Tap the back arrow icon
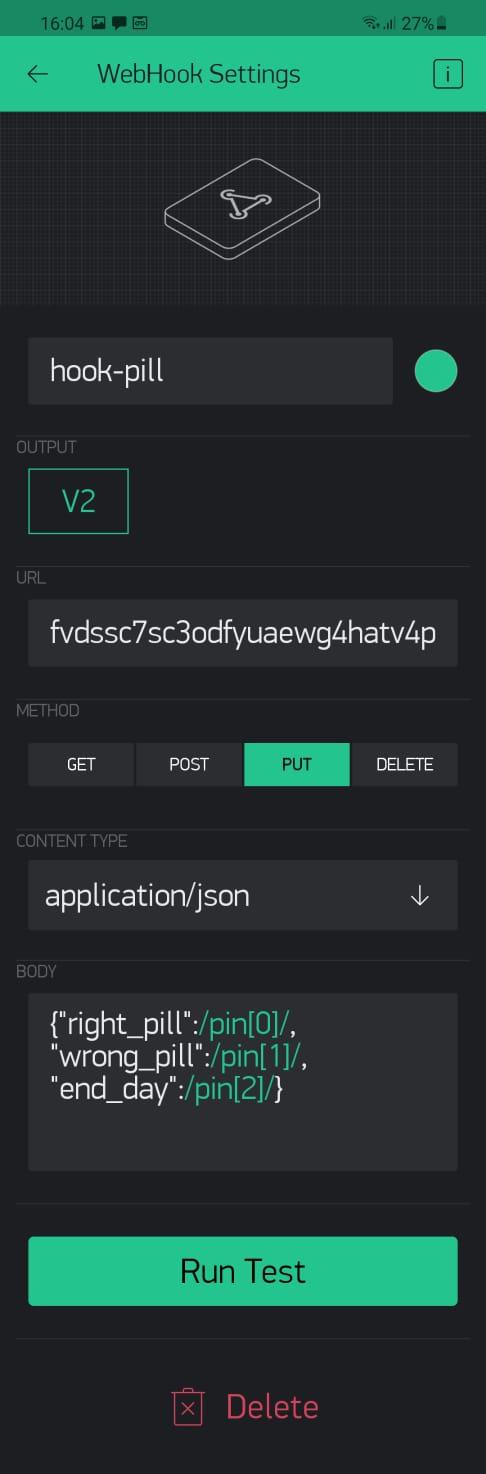Viewport: 486px width, 1474px height. coord(38,74)
